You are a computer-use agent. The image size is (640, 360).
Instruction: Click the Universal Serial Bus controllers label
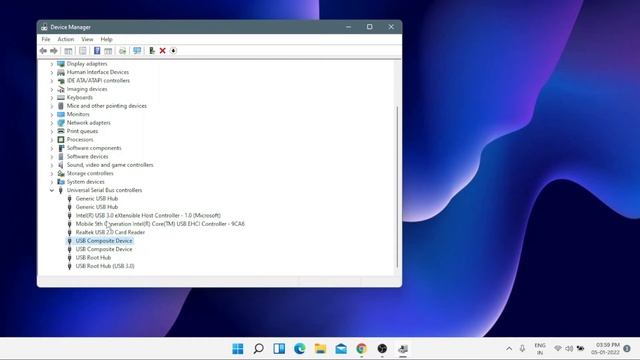pyautogui.click(x=104, y=190)
